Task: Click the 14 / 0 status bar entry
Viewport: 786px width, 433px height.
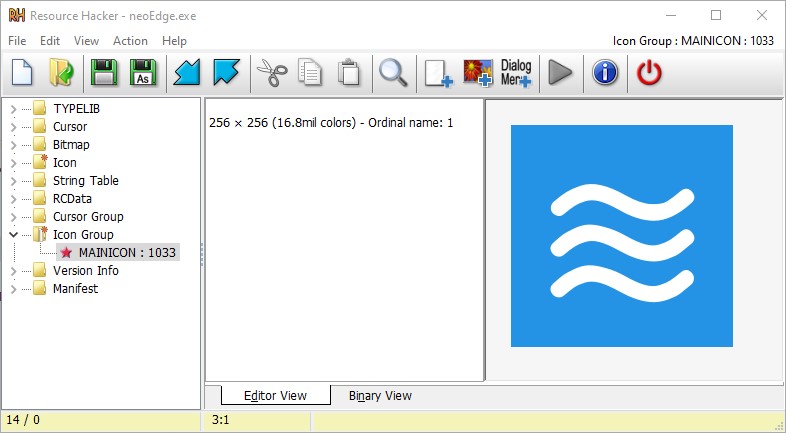Action: (x=23, y=420)
